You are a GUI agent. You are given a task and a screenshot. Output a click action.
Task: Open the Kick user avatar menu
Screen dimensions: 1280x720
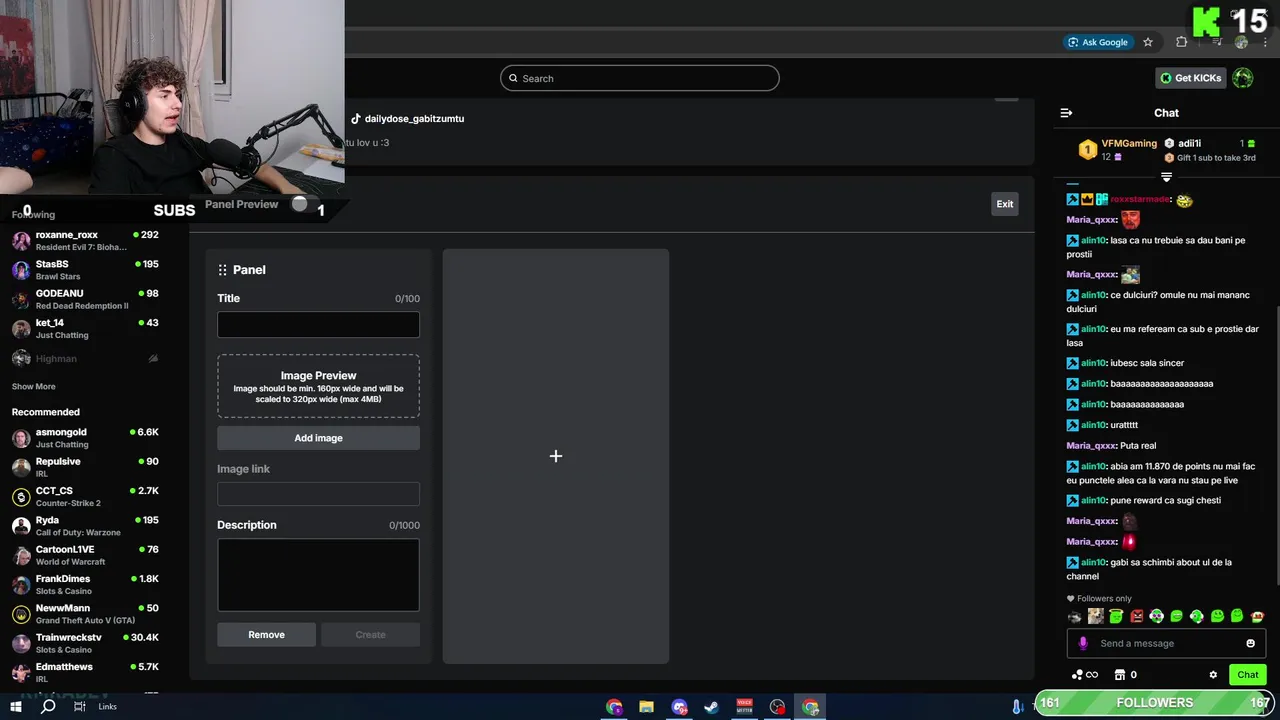click(x=1243, y=78)
